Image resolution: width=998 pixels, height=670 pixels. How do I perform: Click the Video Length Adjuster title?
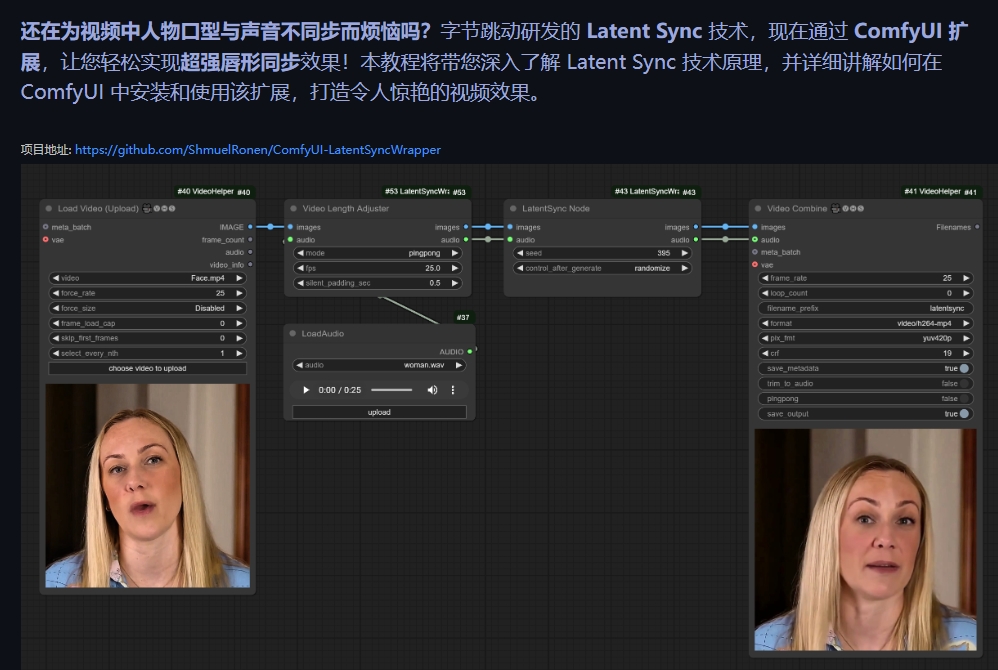click(x=346, y=208)
